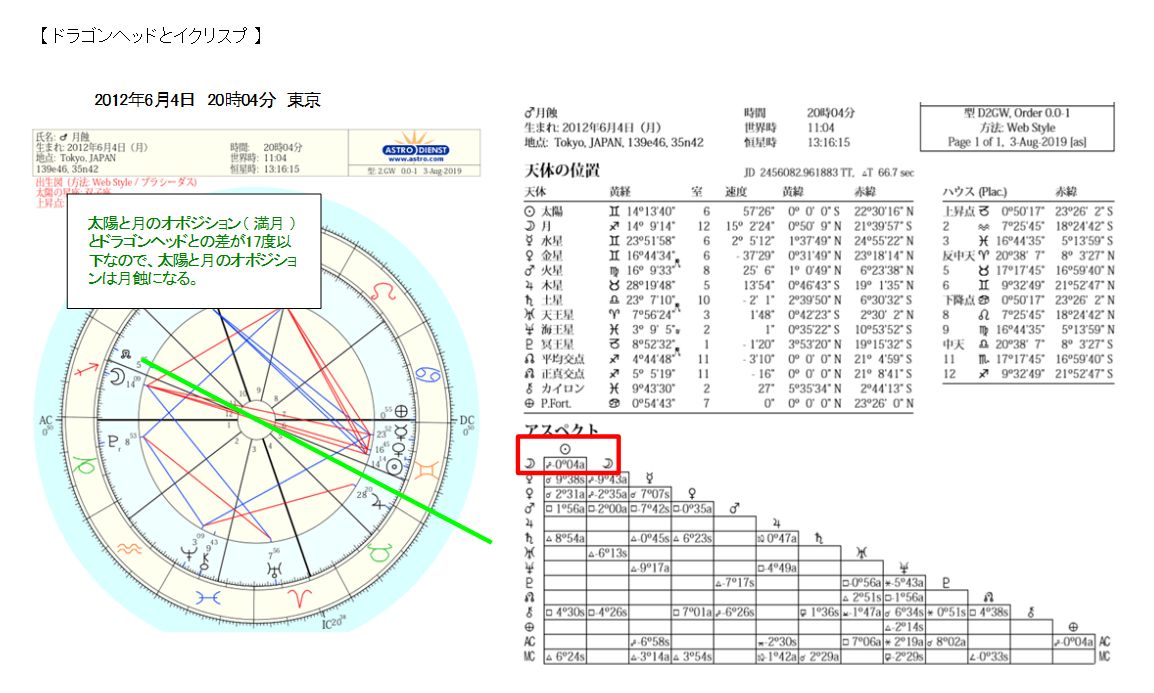The image size is (1154, 693).
Task: Select the Moon crescent inside the chart wheel
Action: (x=116, y=377)
